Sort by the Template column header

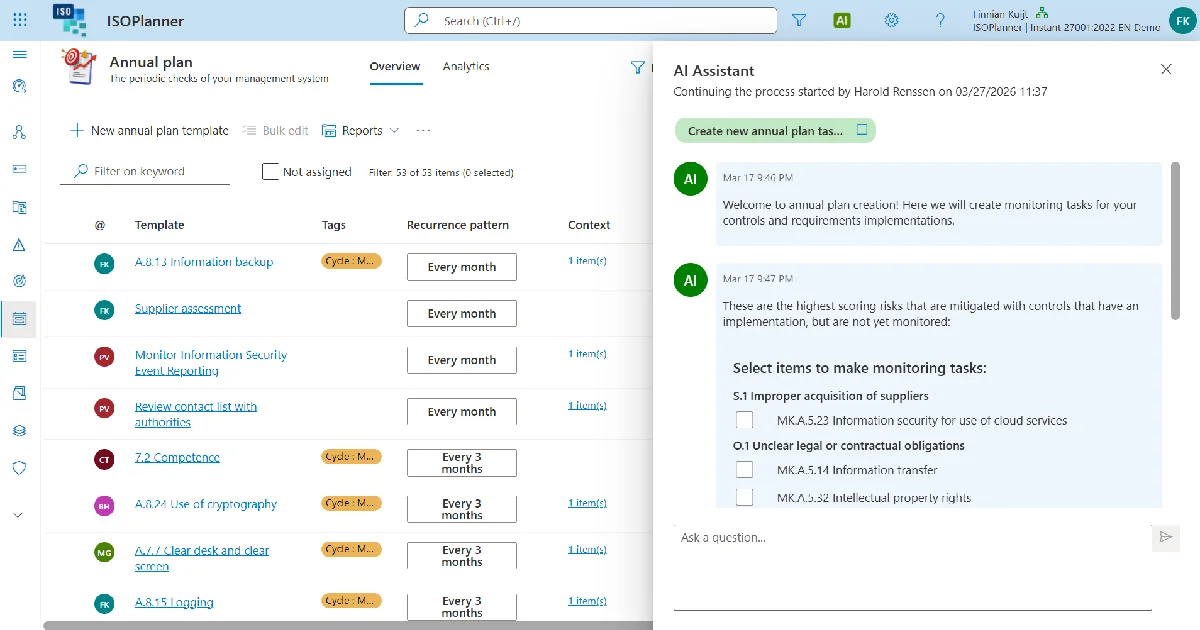[160, 225]
